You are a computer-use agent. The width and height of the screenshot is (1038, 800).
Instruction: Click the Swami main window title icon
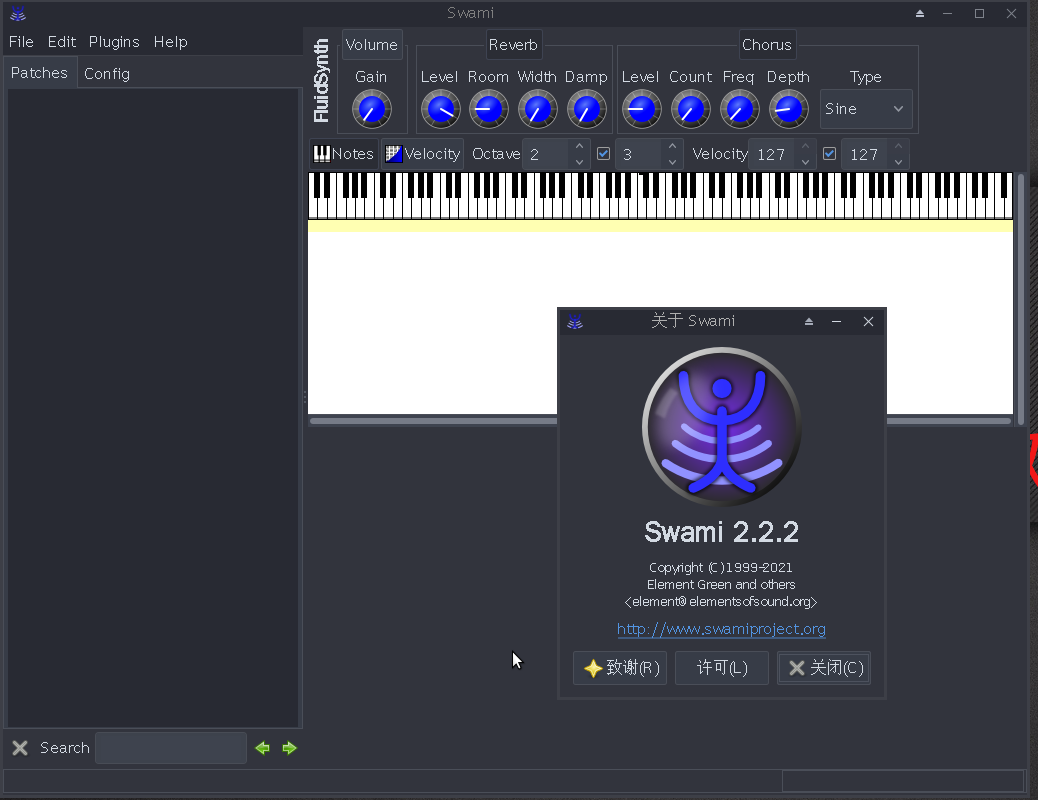[x=18, y=13]
